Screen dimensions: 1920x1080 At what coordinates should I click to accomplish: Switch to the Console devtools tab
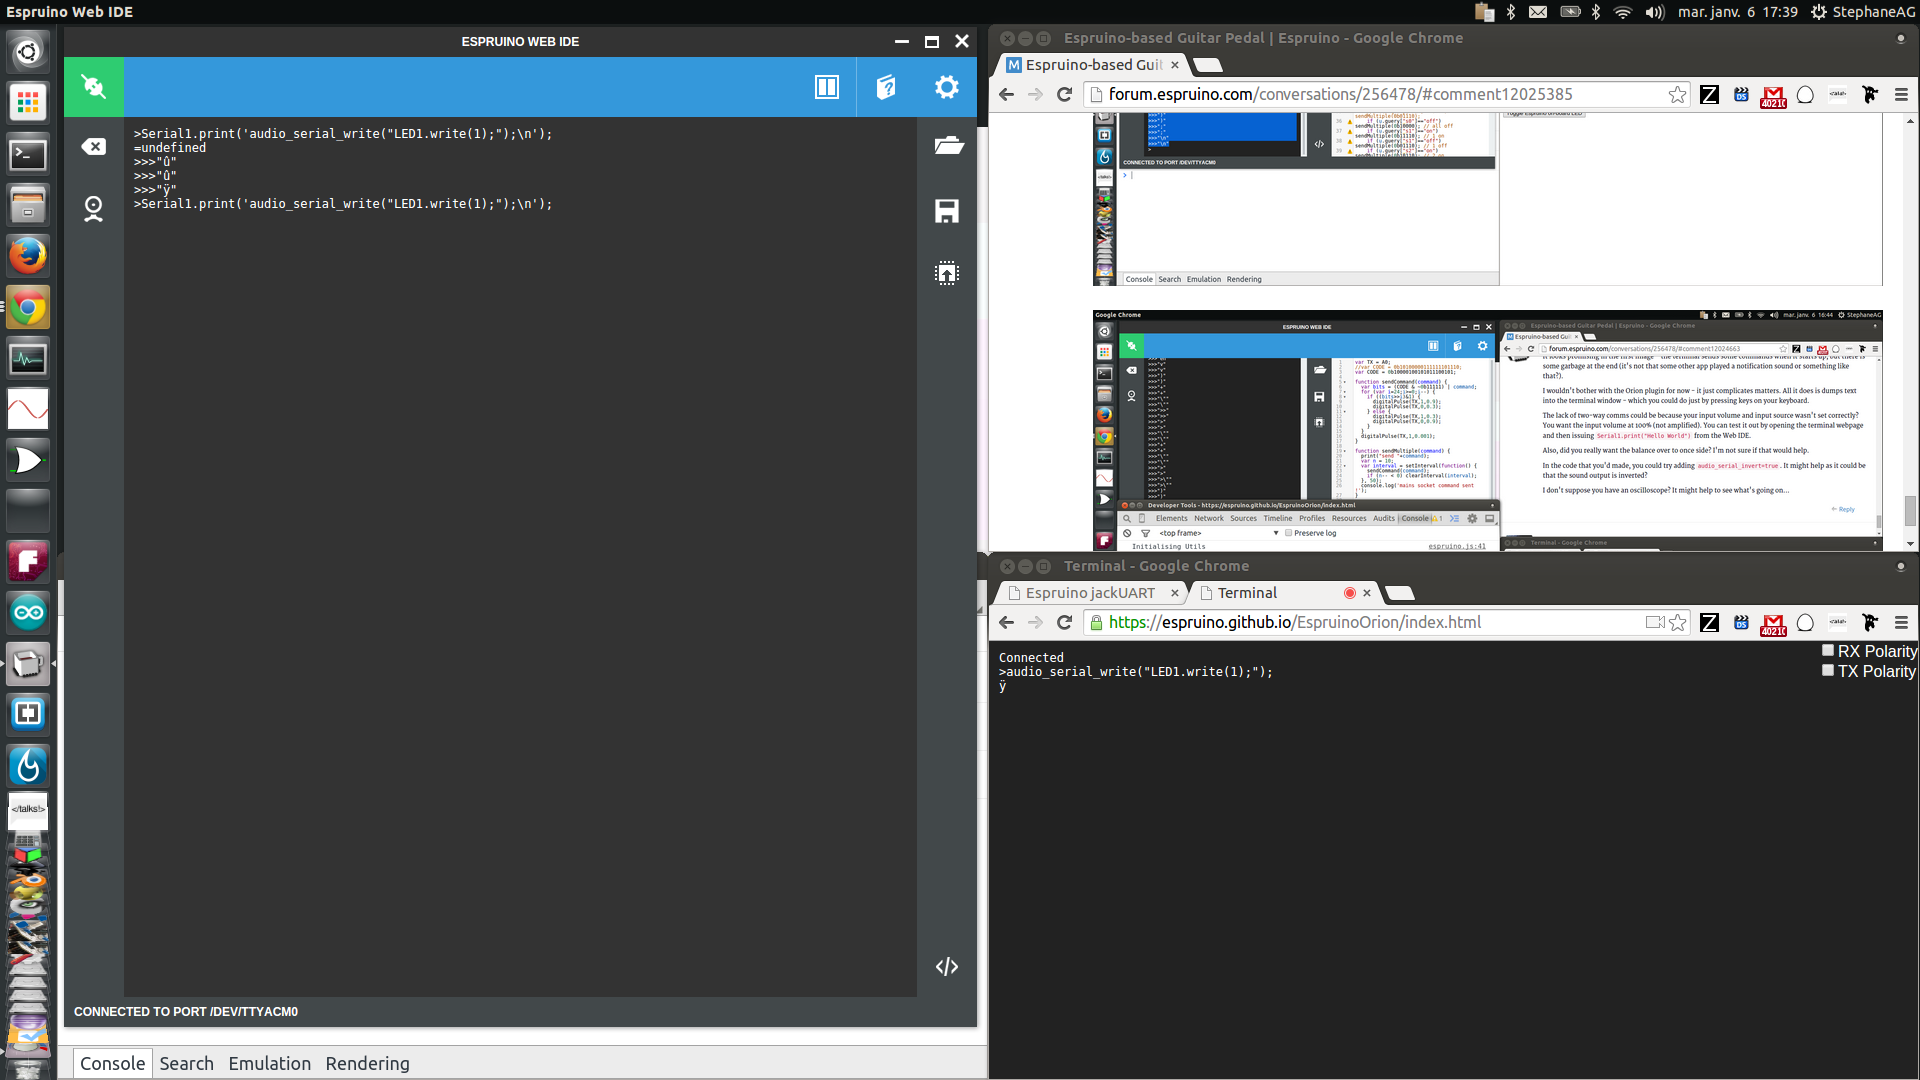[112, 1063]
